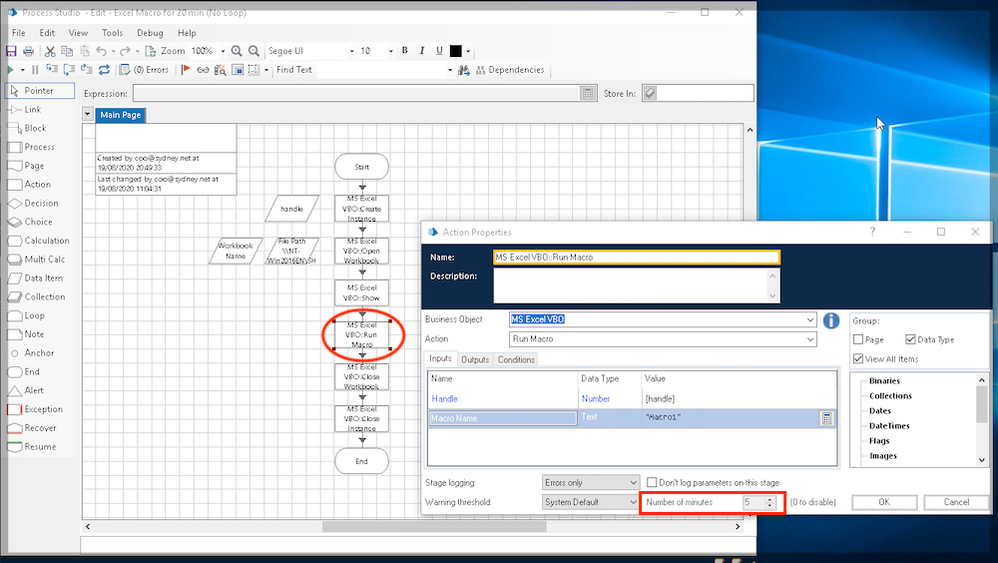
Task: Click the expression calculator icon
Action: 587,94
